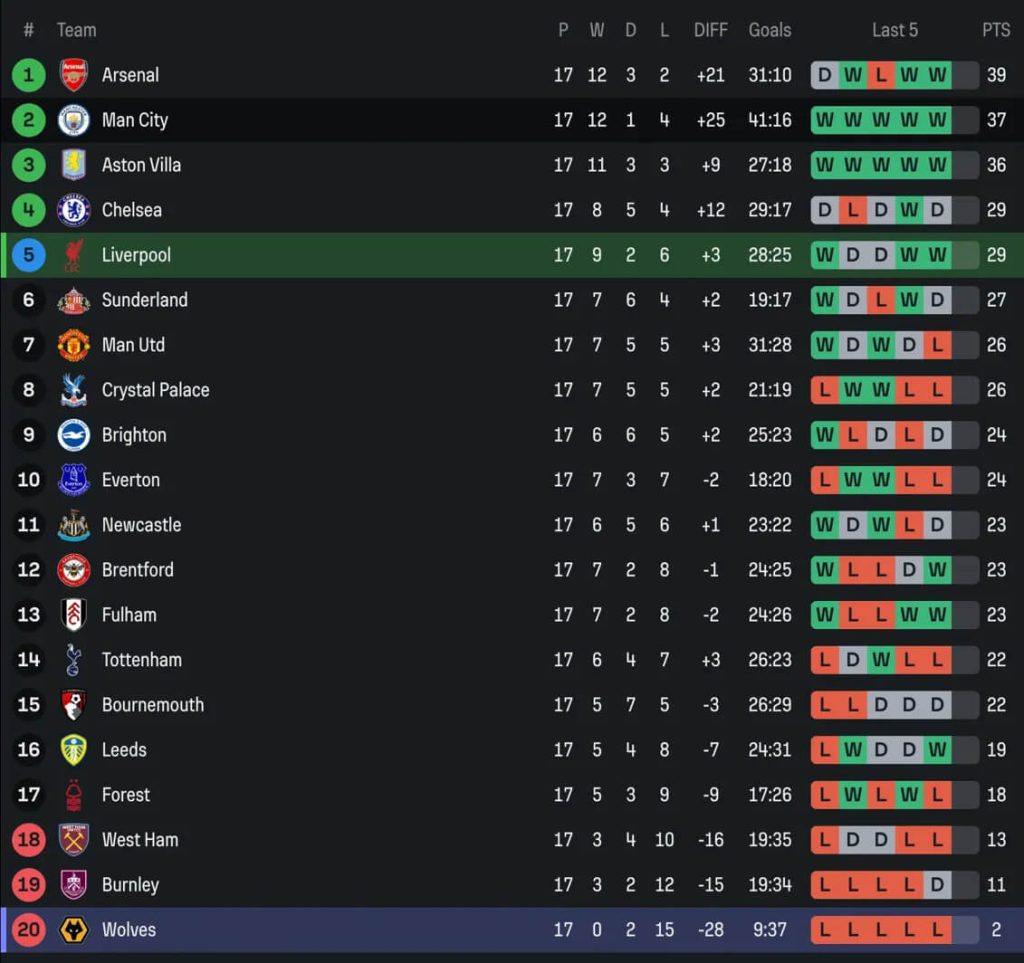
Task: Click the Man City club crest
Action: (74, 120)
